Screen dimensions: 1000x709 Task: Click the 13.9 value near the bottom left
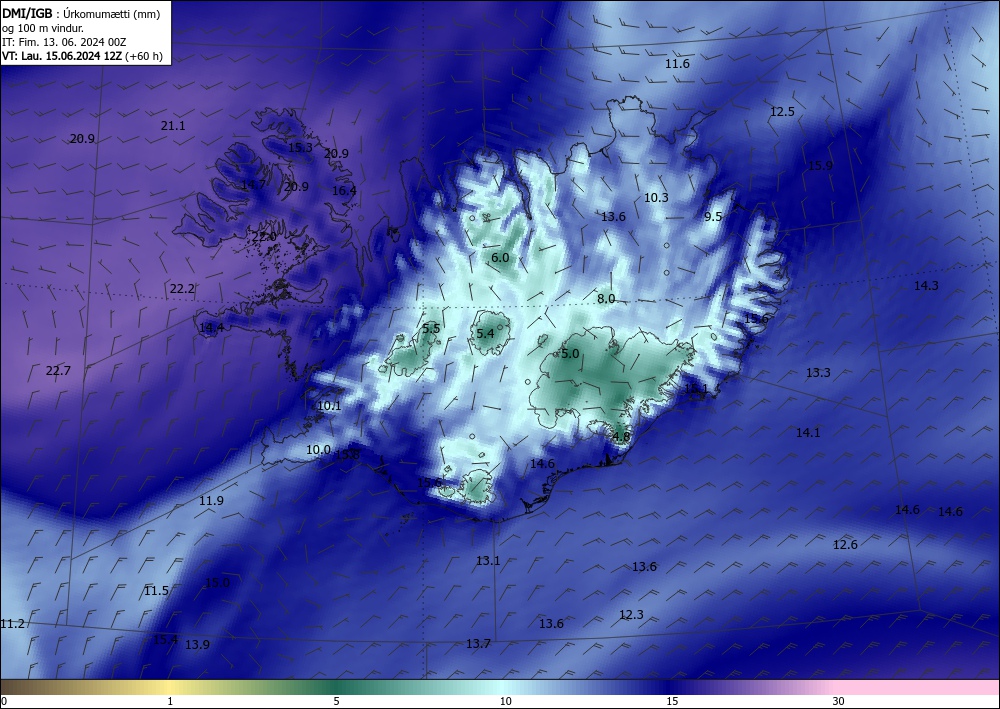click(197, 645)
